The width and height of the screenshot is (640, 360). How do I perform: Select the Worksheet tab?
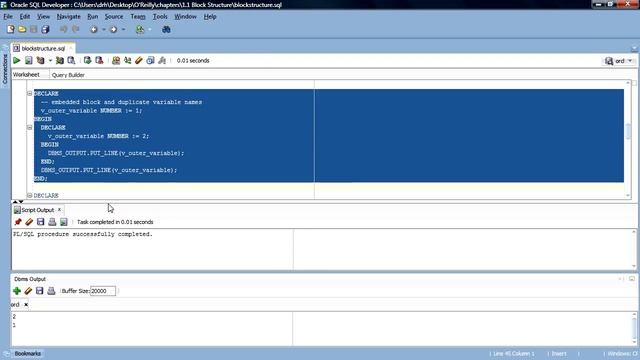[26, 75]
